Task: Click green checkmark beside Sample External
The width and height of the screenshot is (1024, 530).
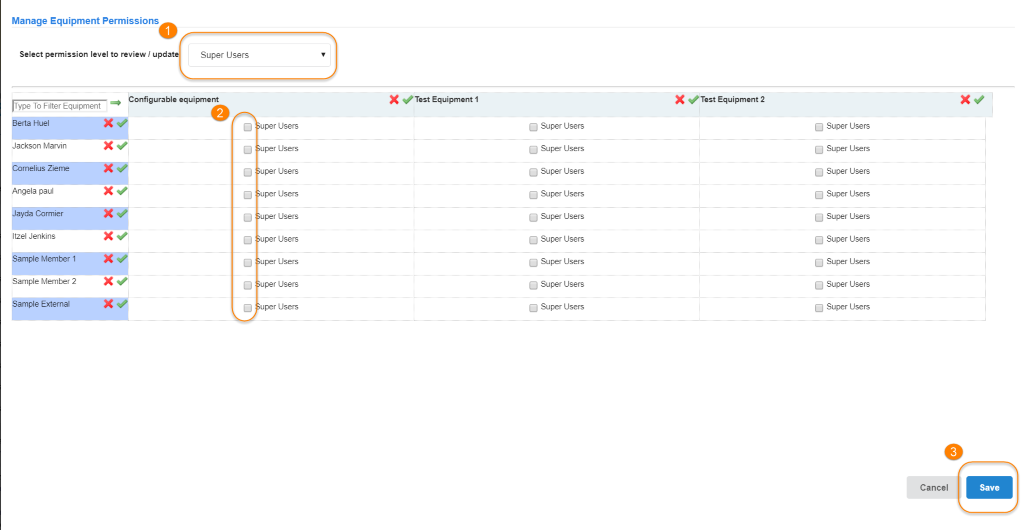Action: [x=122, y=304]
